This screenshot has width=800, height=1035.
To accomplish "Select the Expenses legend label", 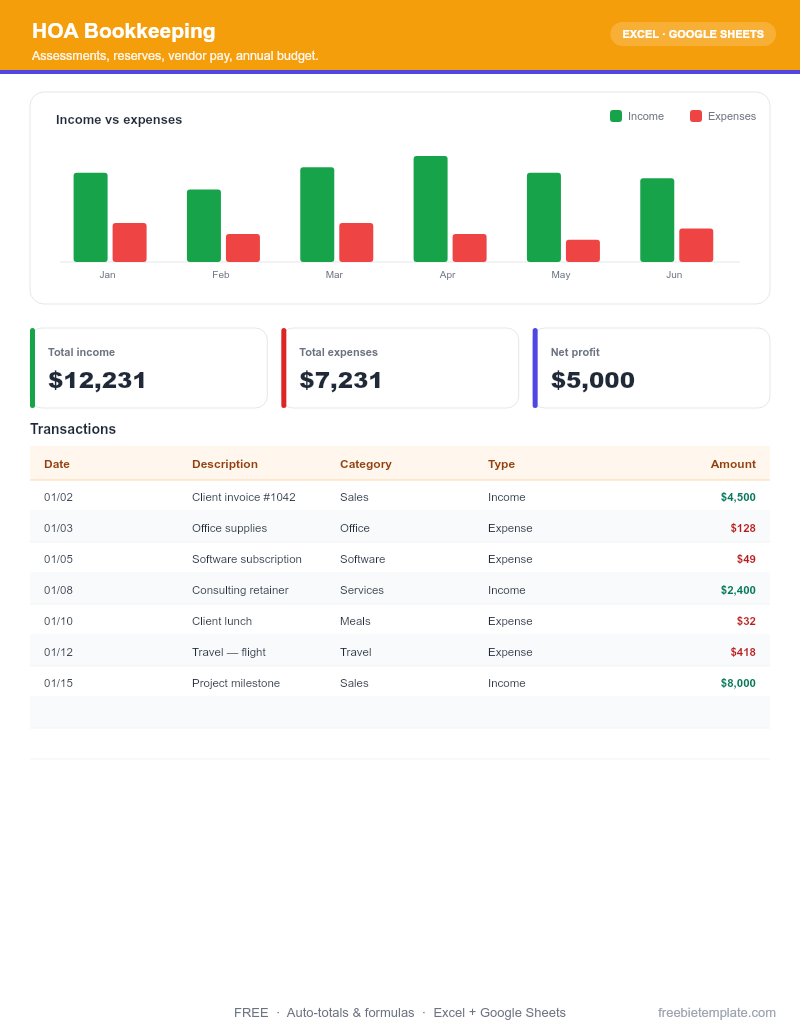I will tap(731, 116).
